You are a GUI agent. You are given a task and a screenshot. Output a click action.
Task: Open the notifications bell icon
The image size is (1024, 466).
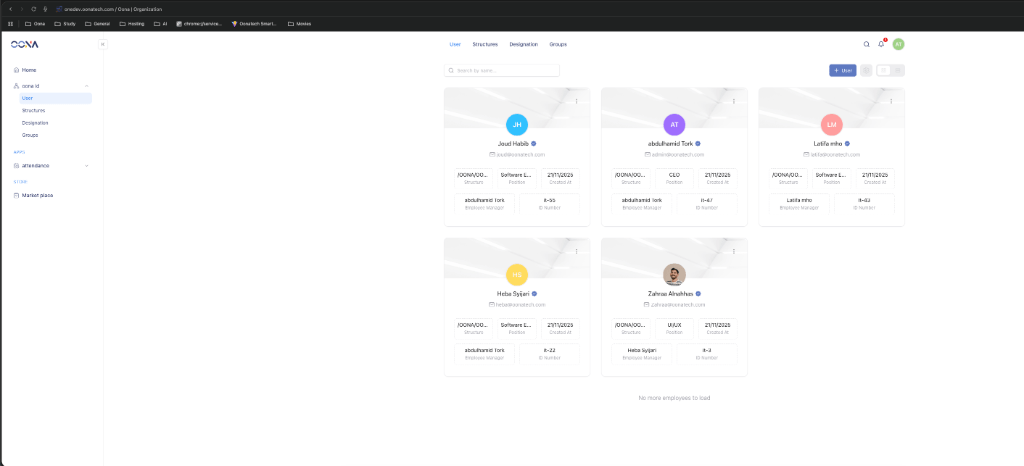(x=882, y=44)
